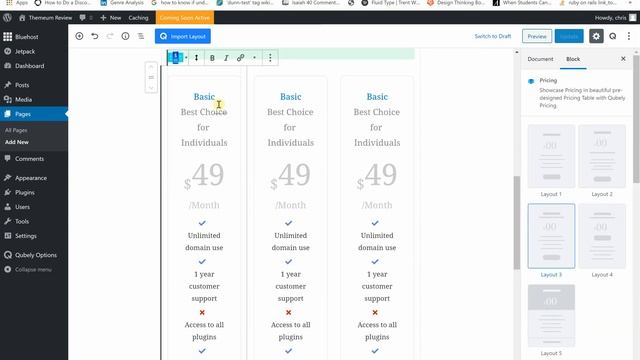Click first column Basic title text
The width and height of the screenshot is (640, 360).
pyautogui.click(x=204, y=97)
